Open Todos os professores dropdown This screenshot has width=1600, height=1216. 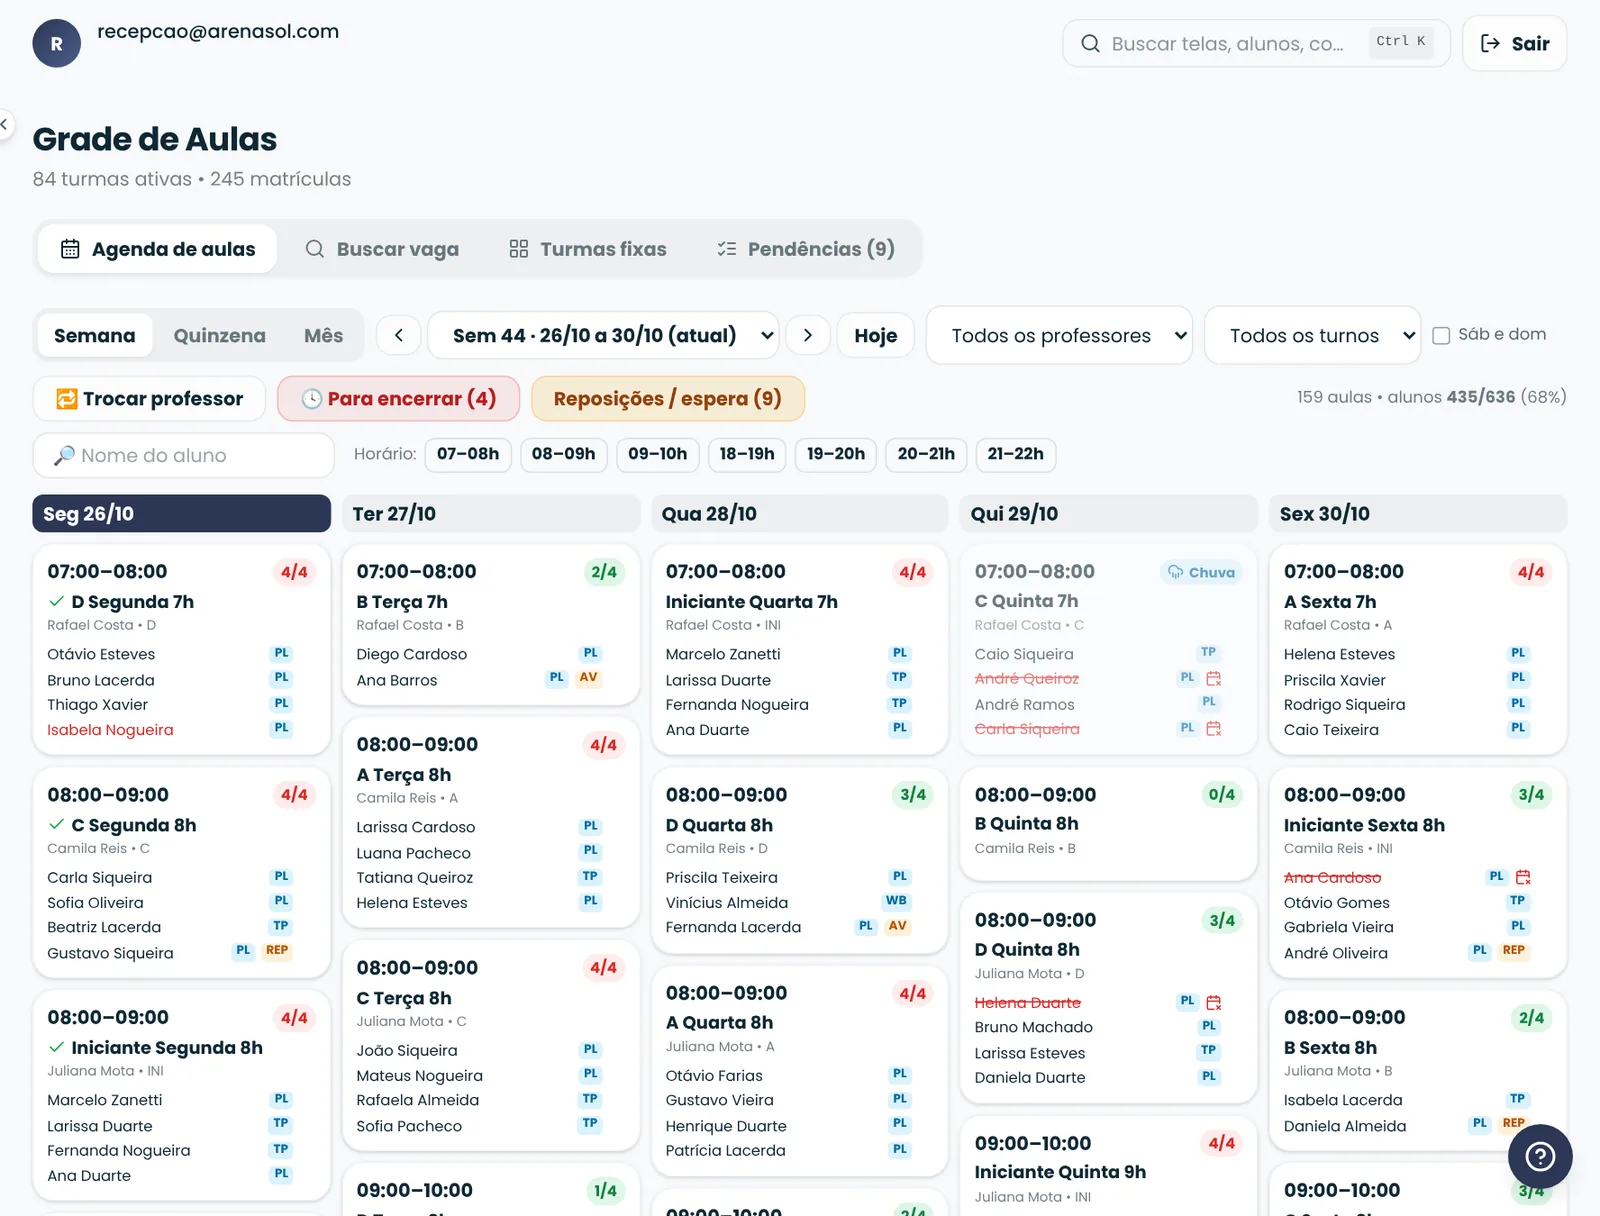pyautogui.click(x=1059, y=335)
